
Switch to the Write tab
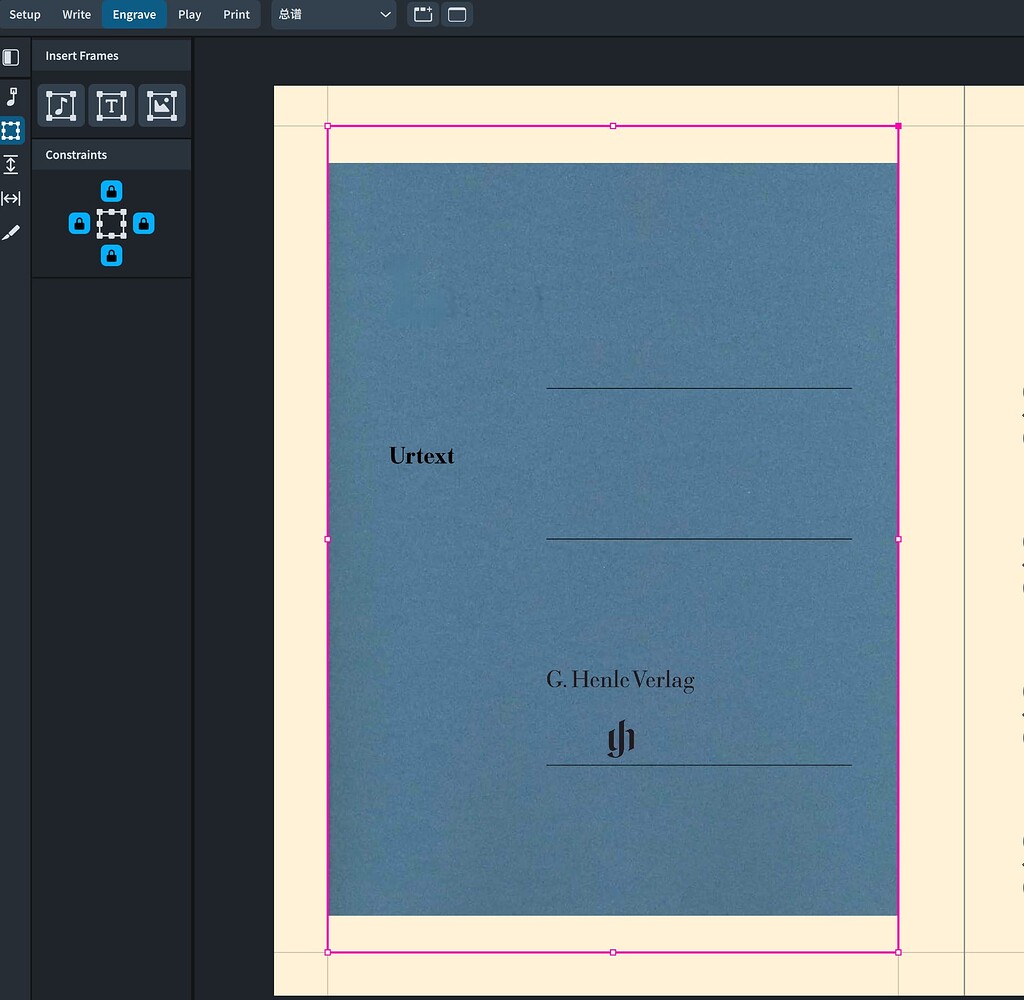tap(76, 14)
